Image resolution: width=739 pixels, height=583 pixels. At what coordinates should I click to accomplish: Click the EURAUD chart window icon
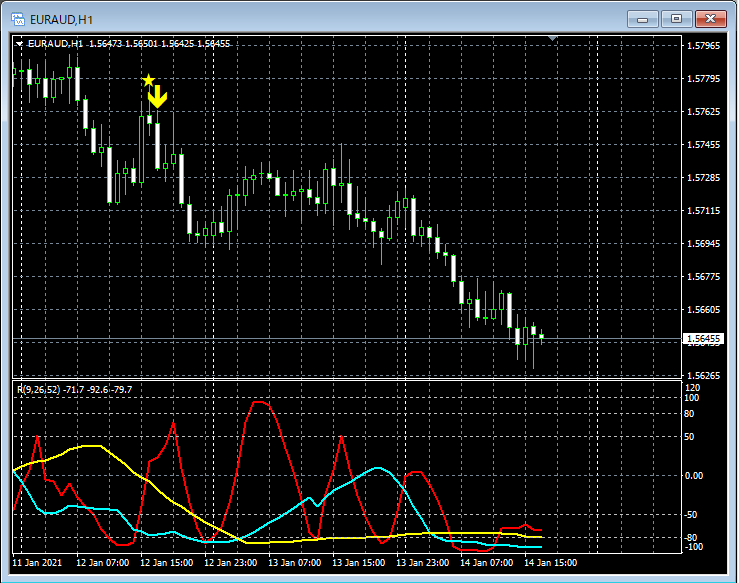[x=17, y=18]
